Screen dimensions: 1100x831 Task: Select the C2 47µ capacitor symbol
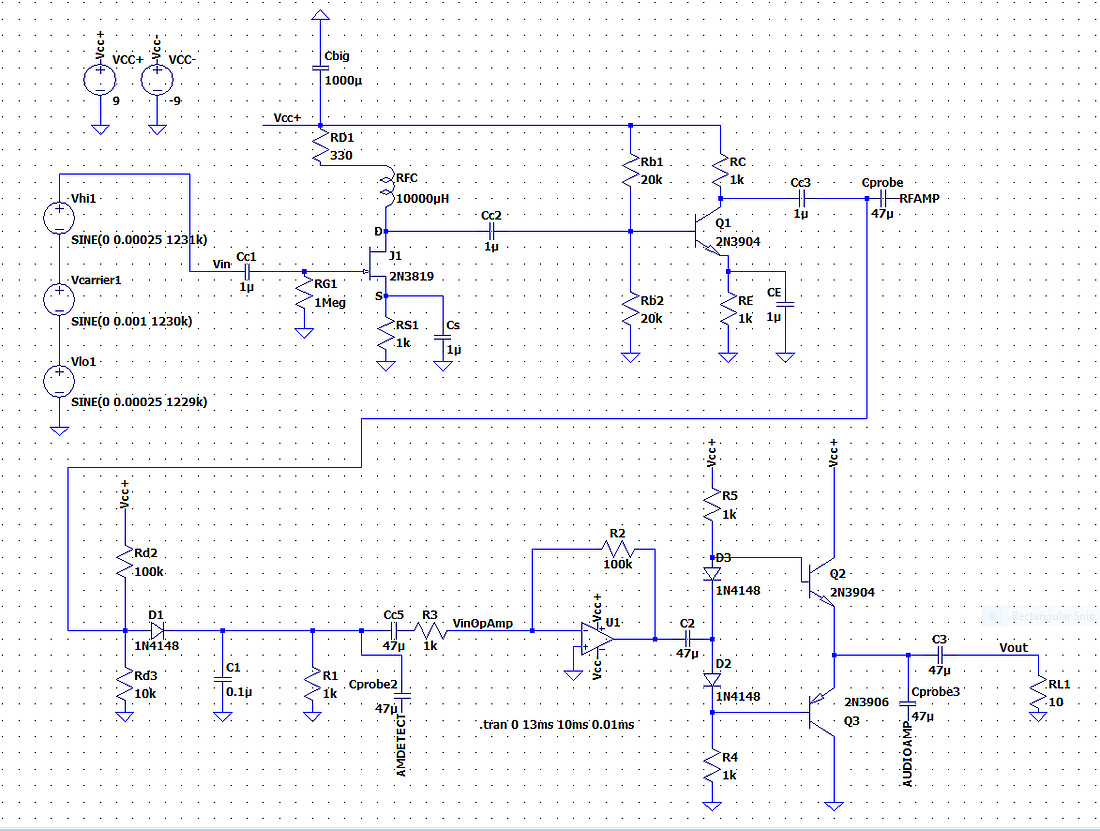687,638
